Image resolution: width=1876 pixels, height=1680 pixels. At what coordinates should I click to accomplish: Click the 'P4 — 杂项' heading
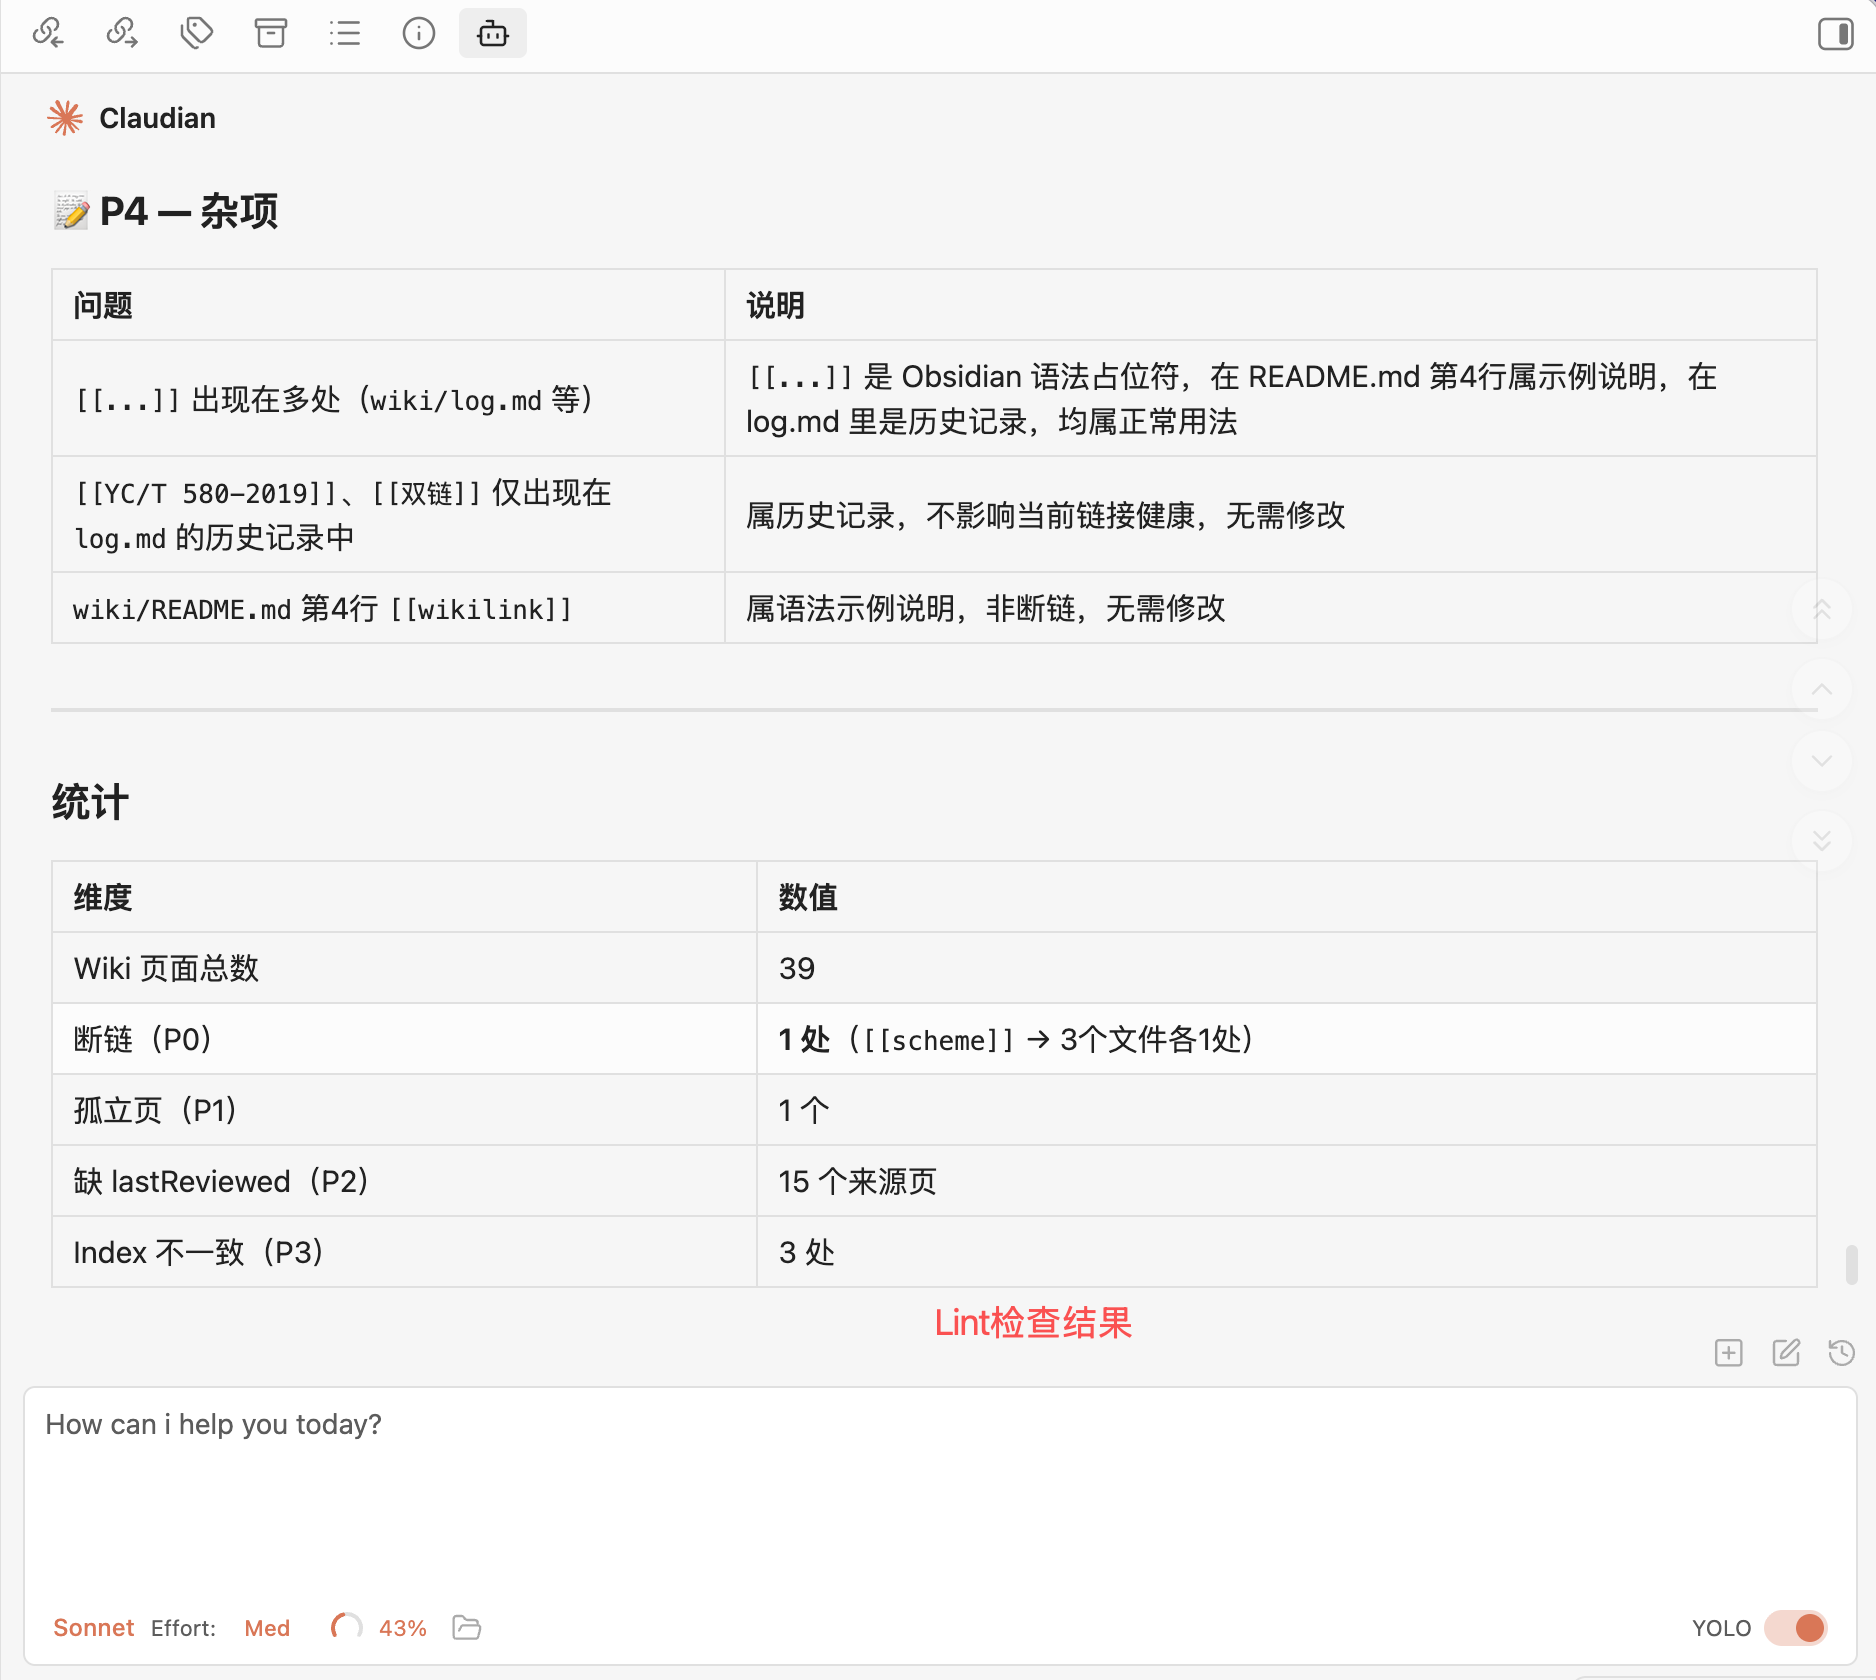(x=165, y=211)
